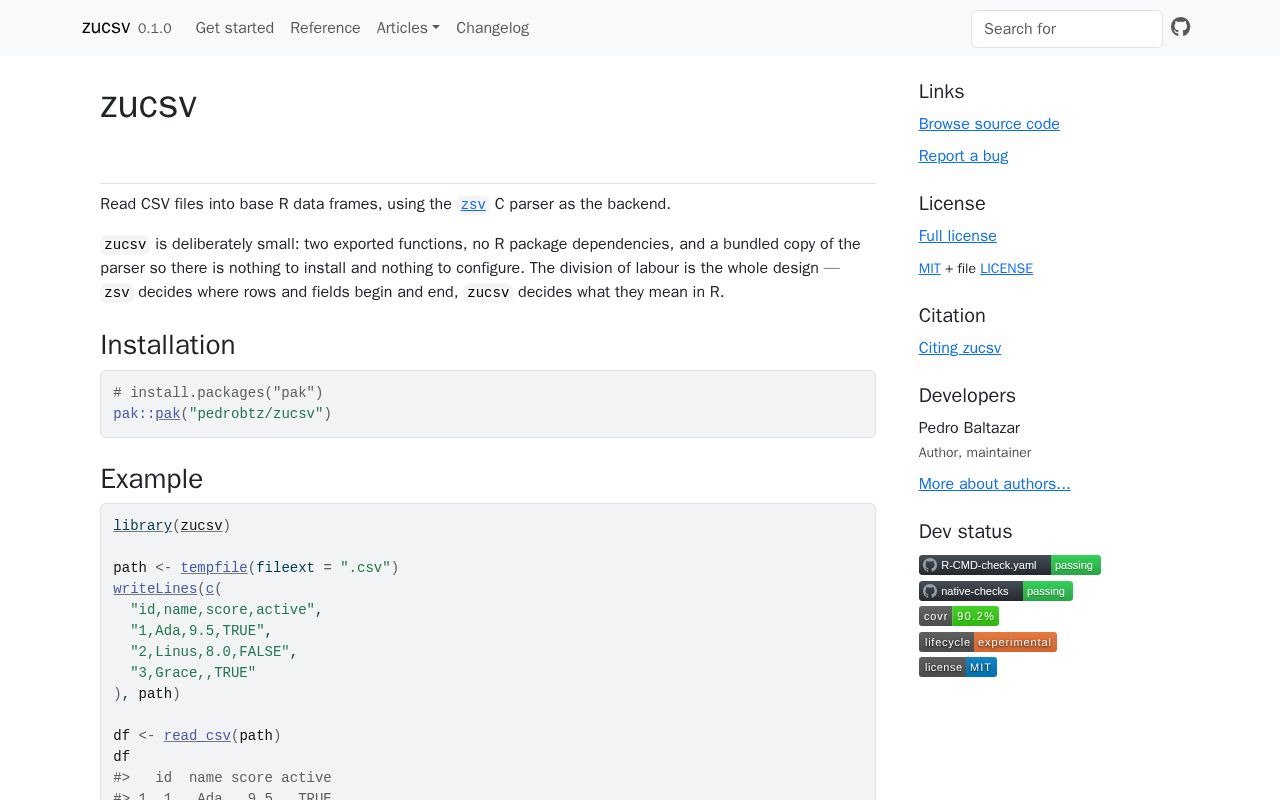
Task: Click the Installation heading
Action: point(168,345)
